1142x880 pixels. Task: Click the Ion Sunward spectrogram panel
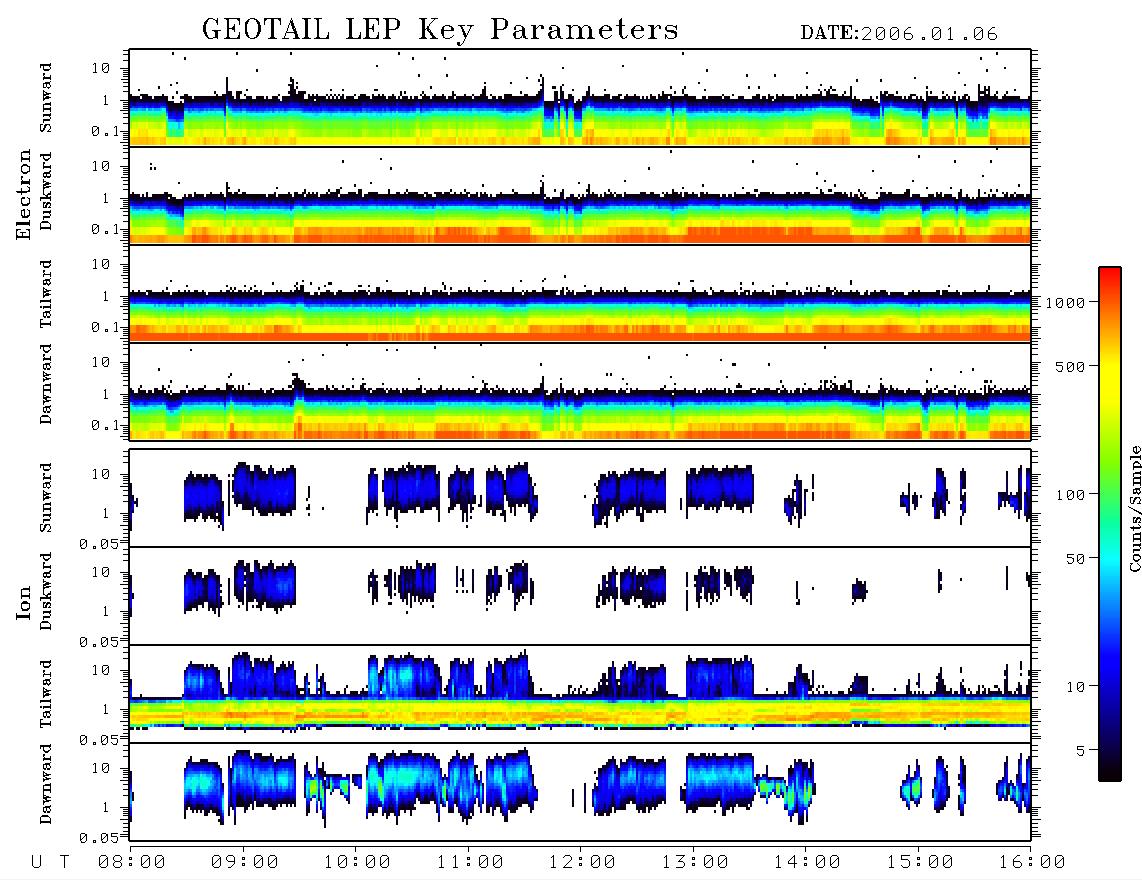click(580, 498)
